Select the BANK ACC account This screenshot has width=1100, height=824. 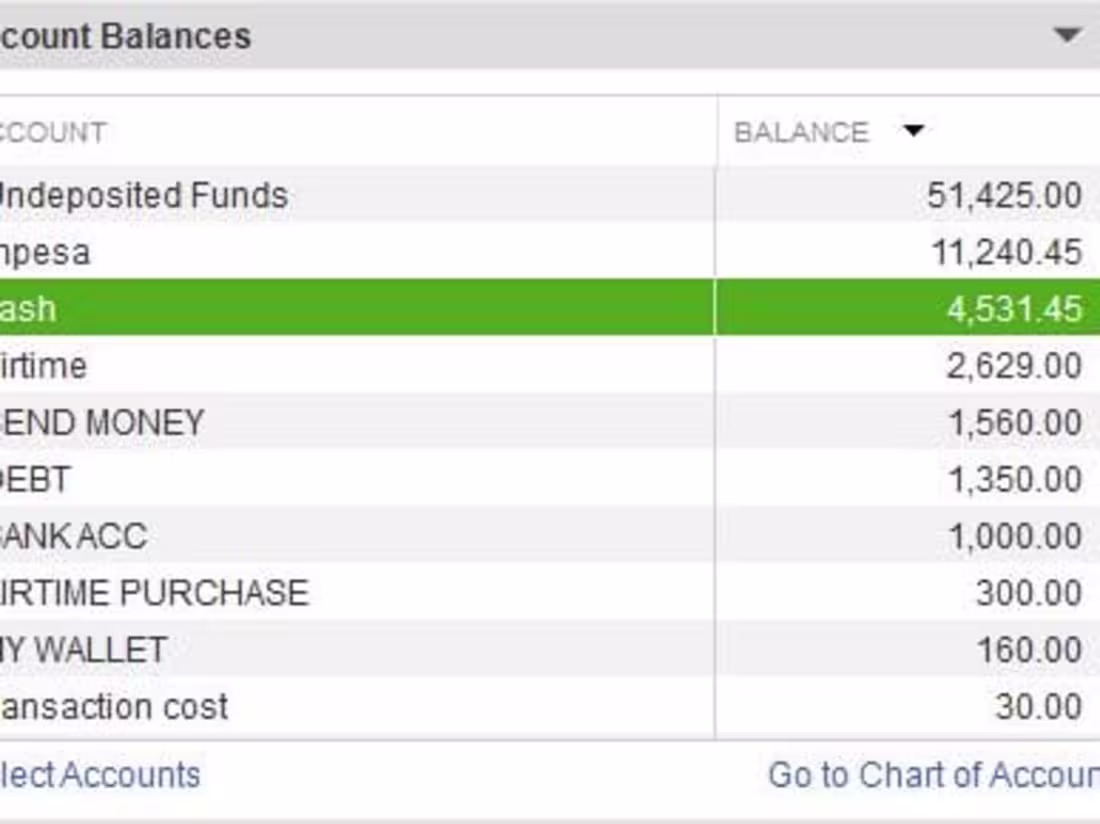point(74,537)
